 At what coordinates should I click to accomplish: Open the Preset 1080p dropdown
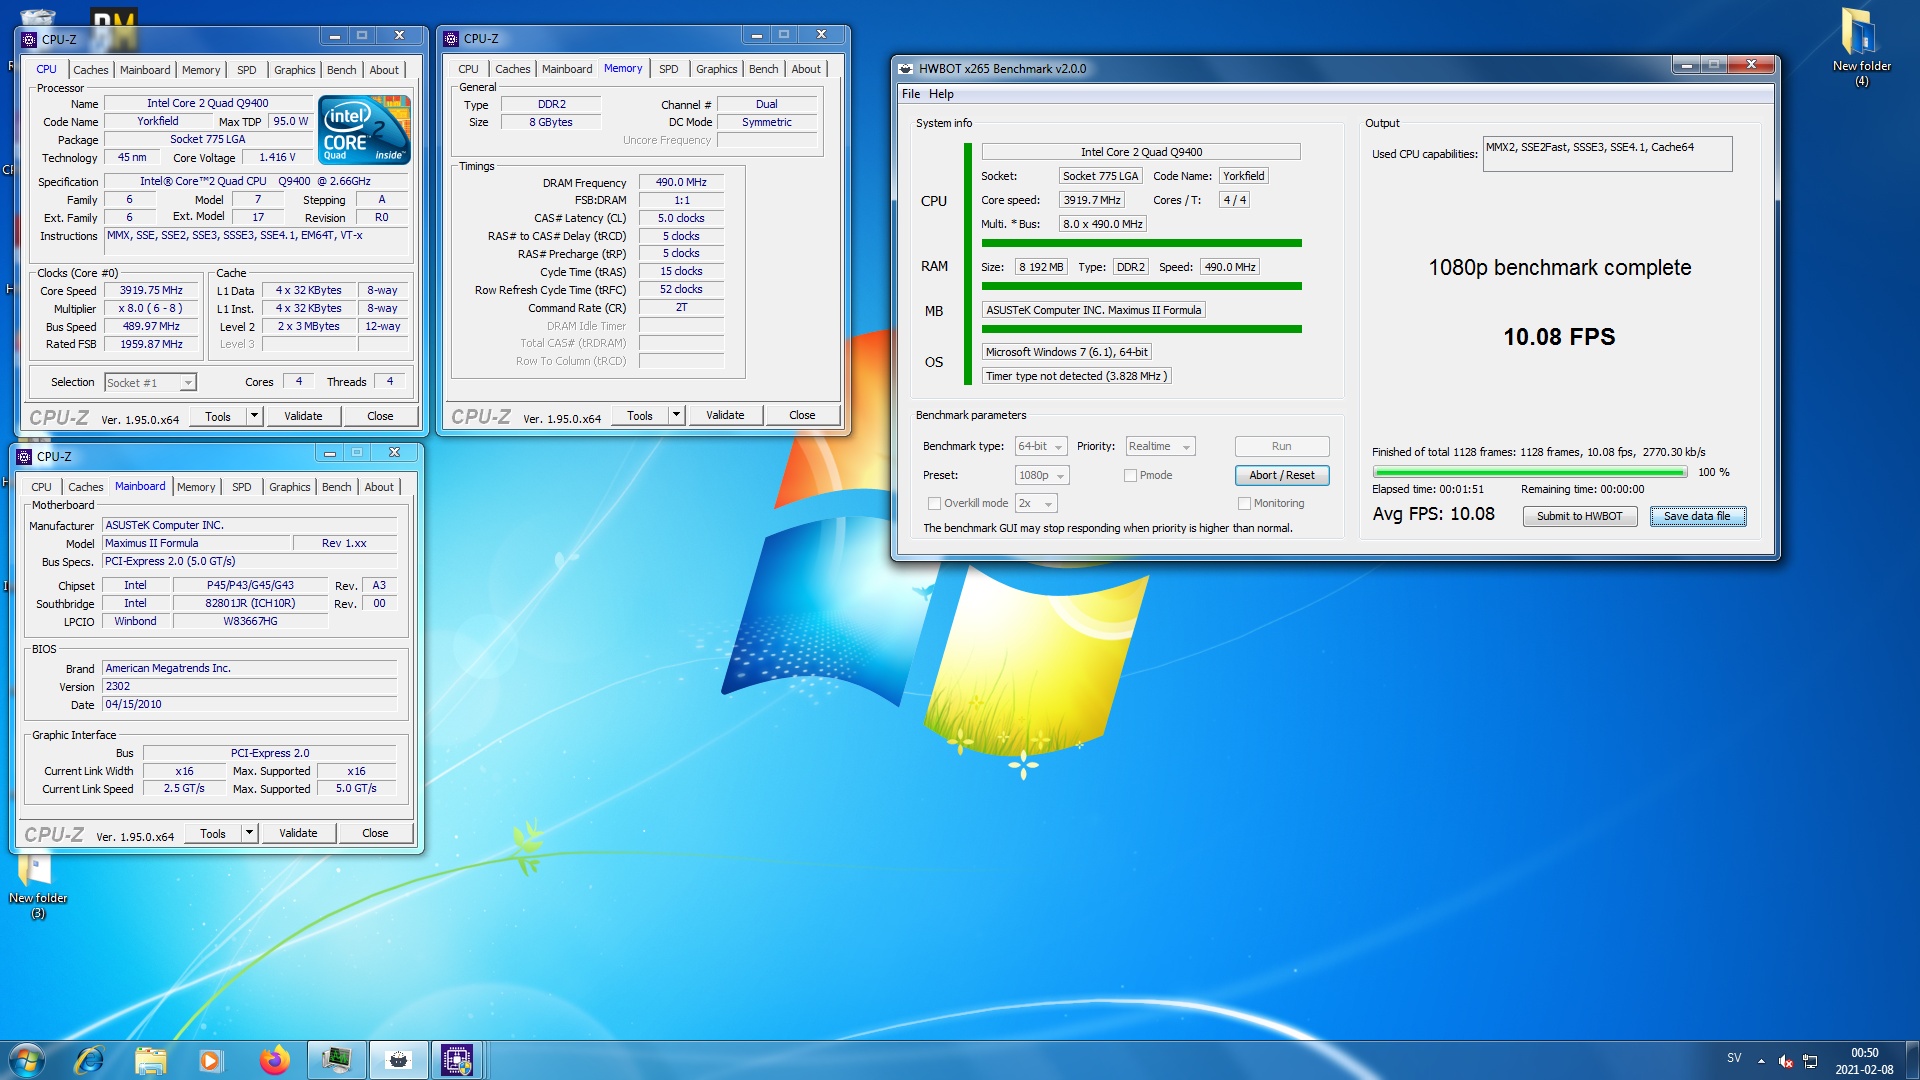pyautogui.click(x=1042, y=476)
